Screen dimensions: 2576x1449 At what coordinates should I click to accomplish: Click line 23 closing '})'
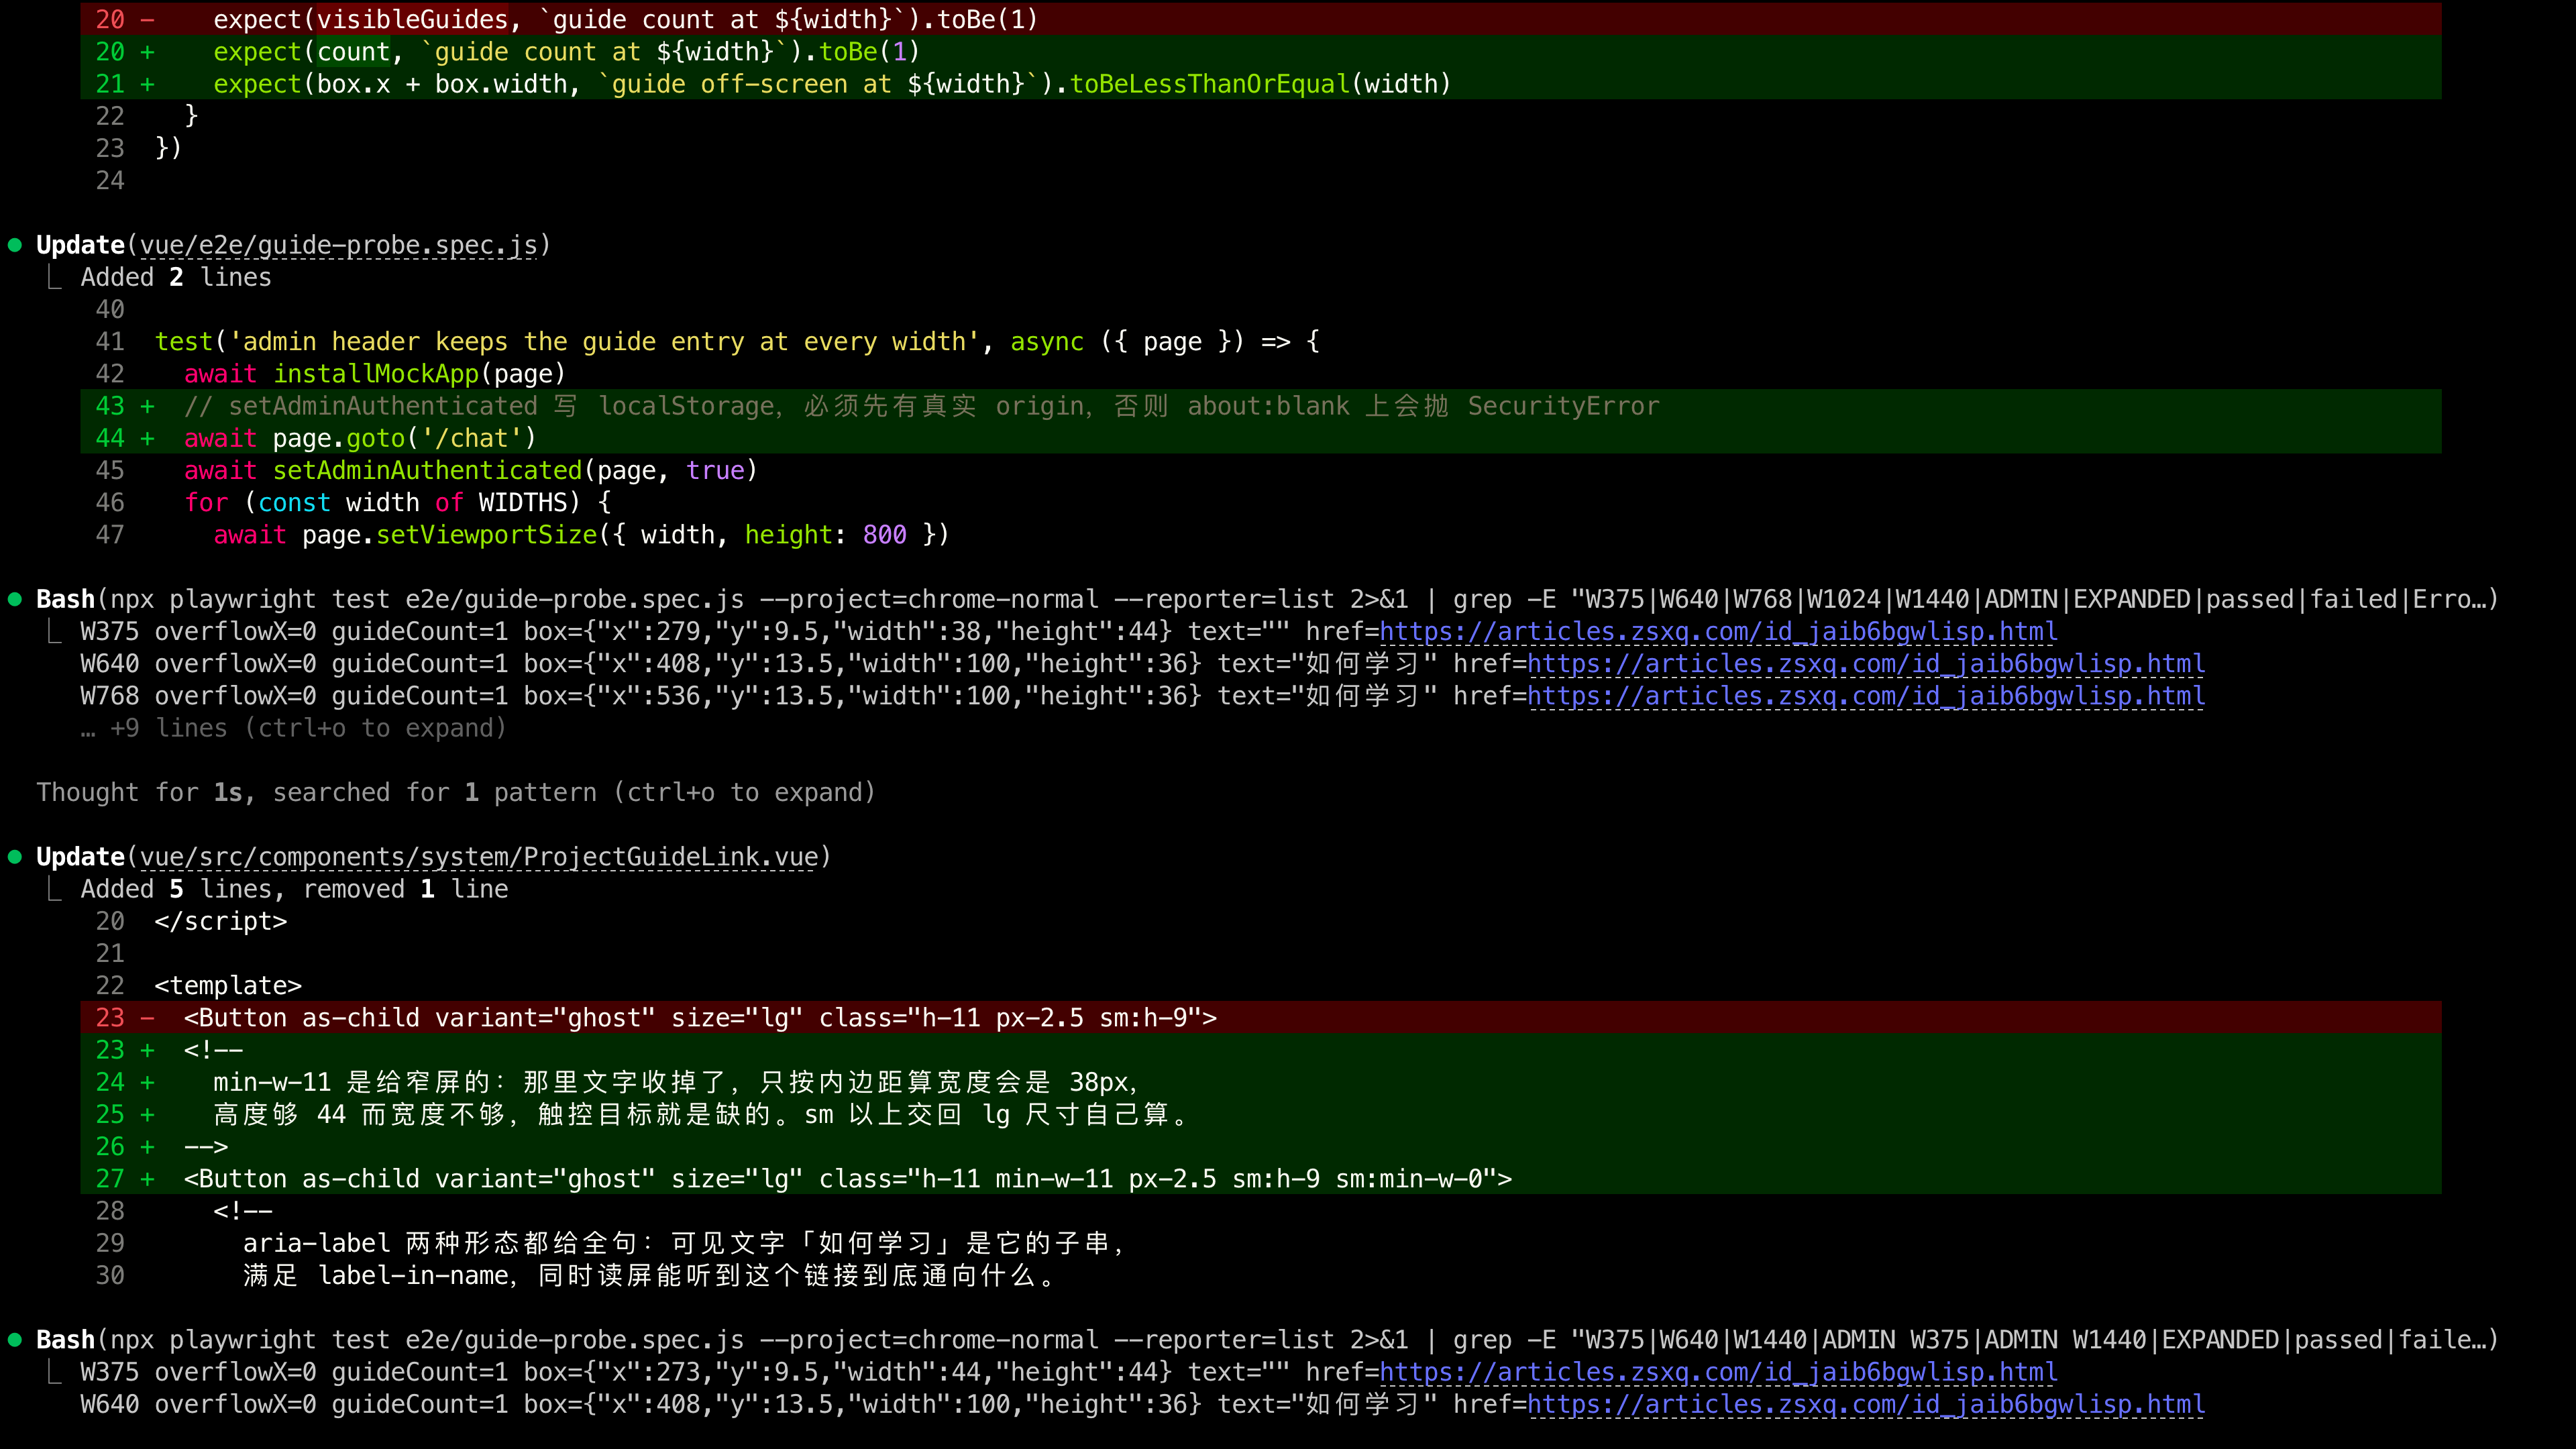[168, 148]
